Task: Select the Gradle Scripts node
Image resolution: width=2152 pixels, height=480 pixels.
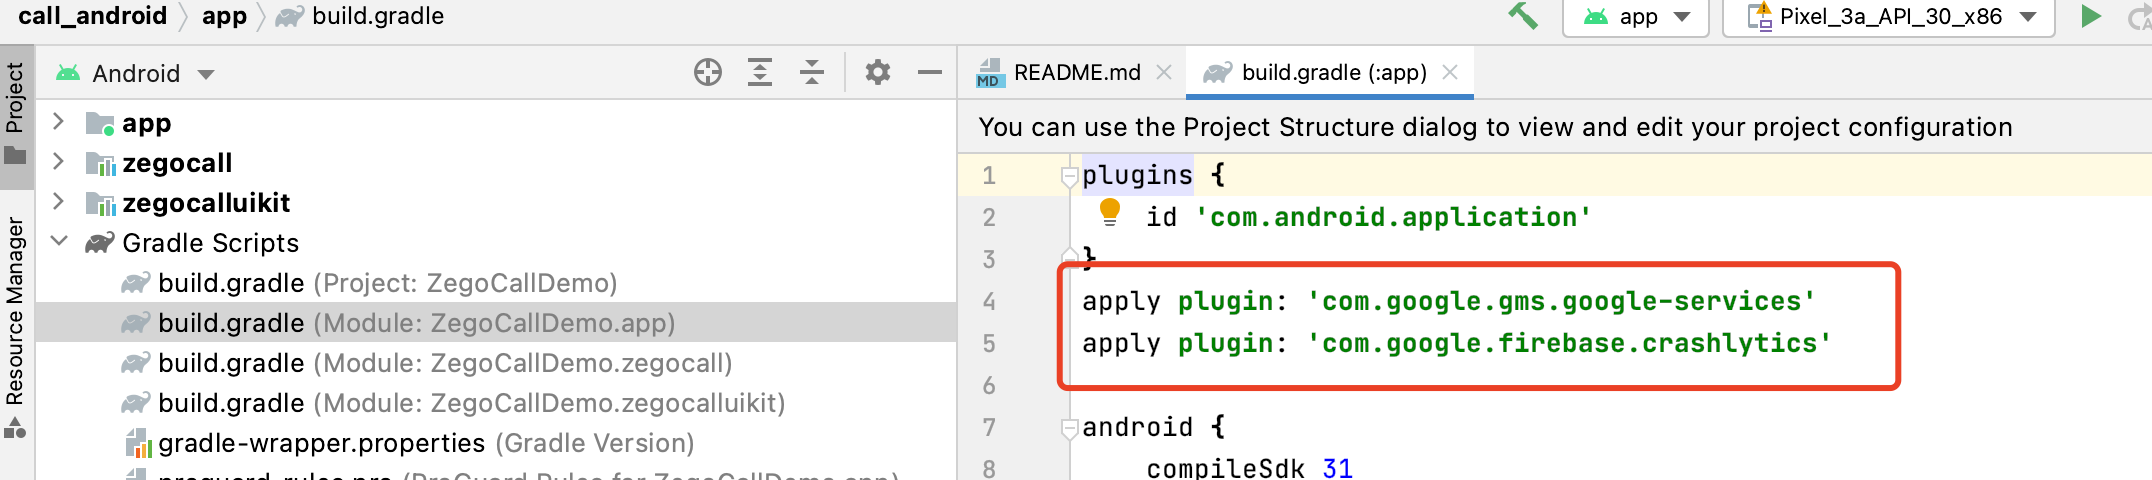Action: [x=192, y=243]
